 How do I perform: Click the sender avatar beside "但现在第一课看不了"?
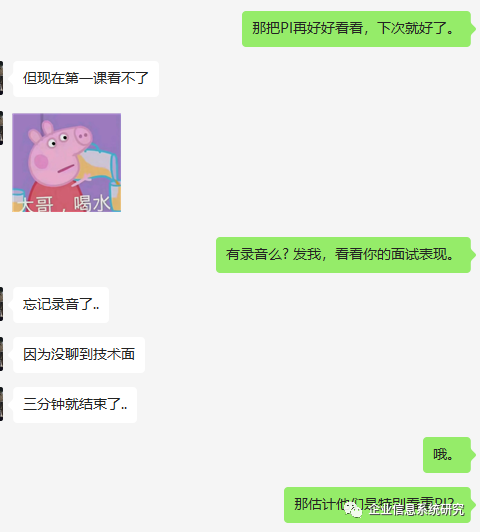[x=1, y=78]
